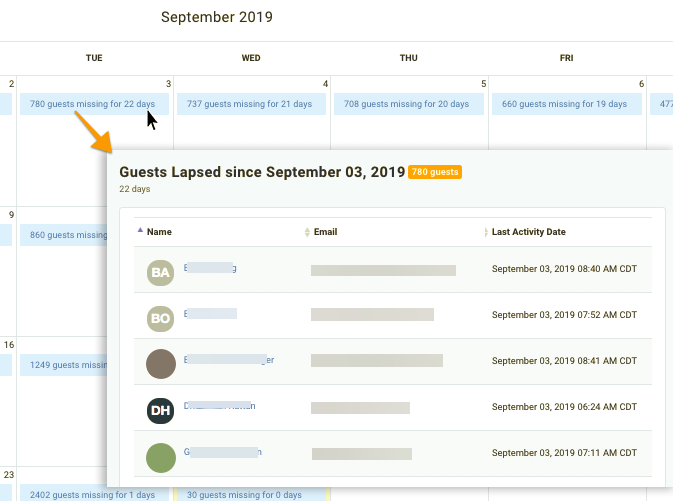Sort the guest list by Name column
Screen dimensions: 673x501
coord(159,232)
